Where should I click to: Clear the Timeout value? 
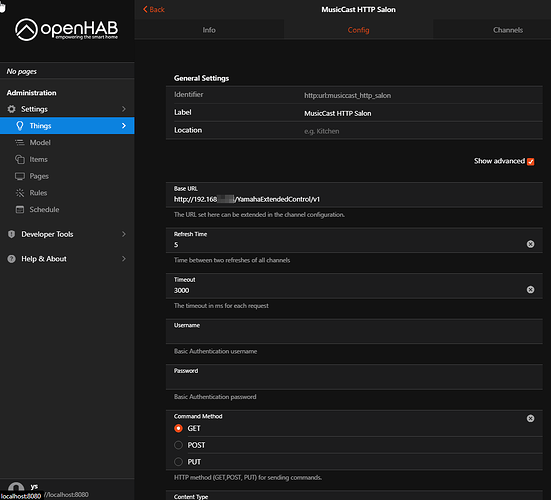click(x=530, y=290)
